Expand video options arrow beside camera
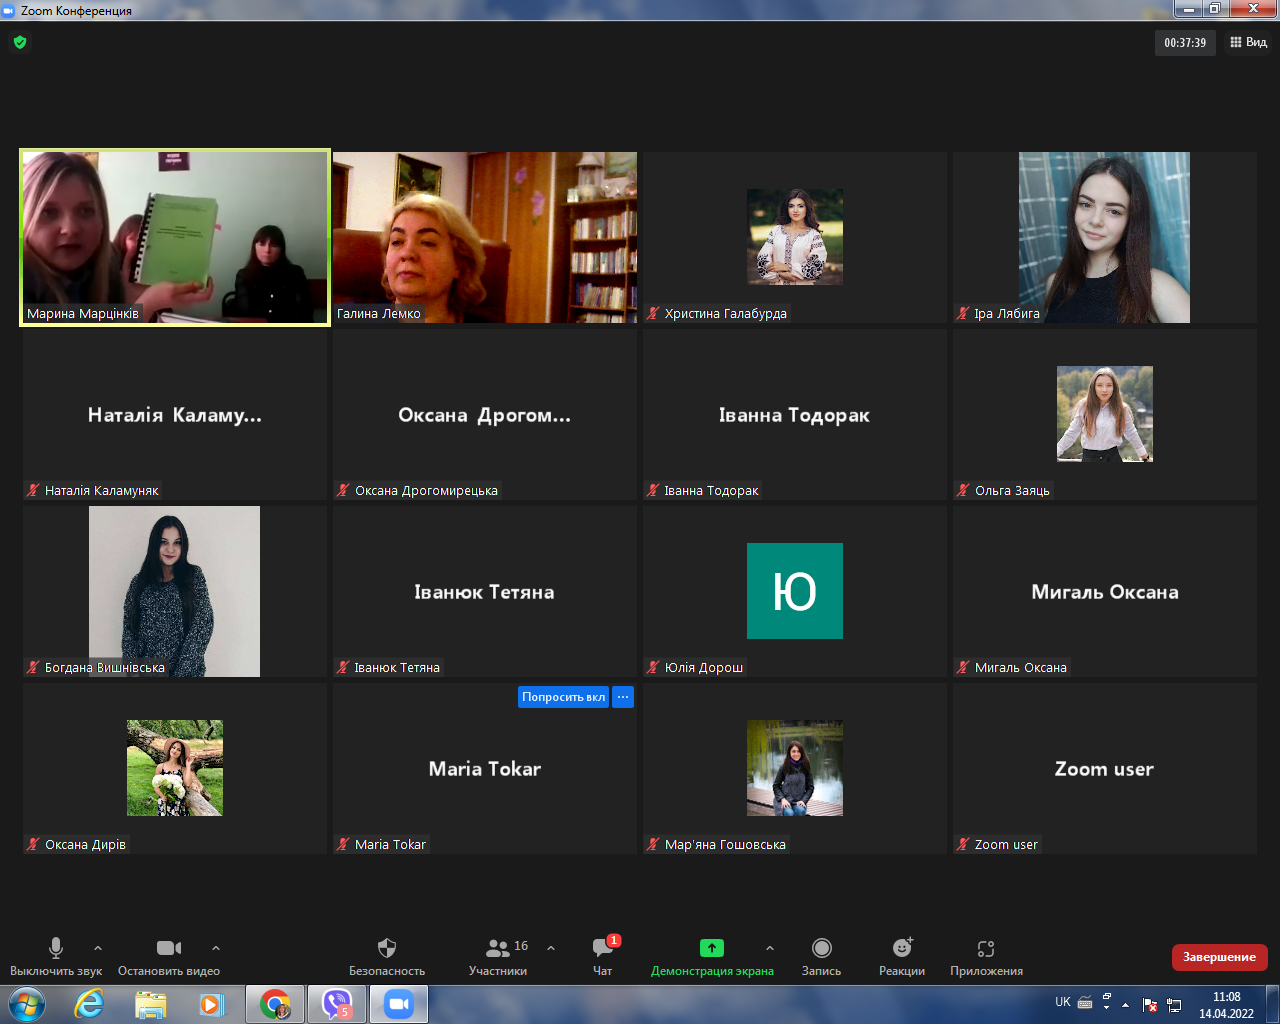 coord(216,948)
